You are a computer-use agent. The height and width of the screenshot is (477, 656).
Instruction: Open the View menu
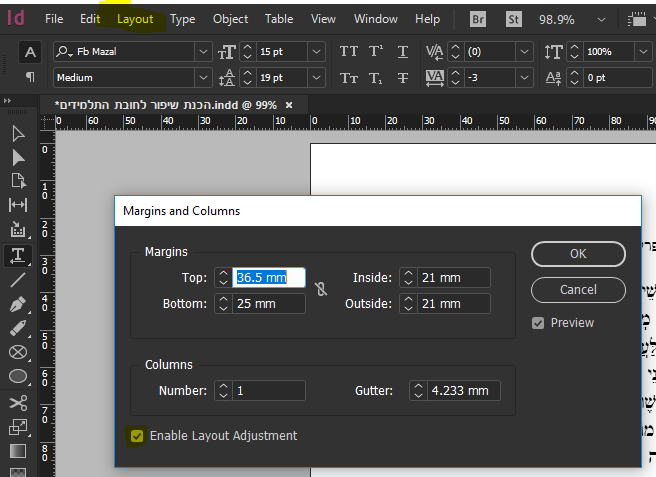click(323, 19)
